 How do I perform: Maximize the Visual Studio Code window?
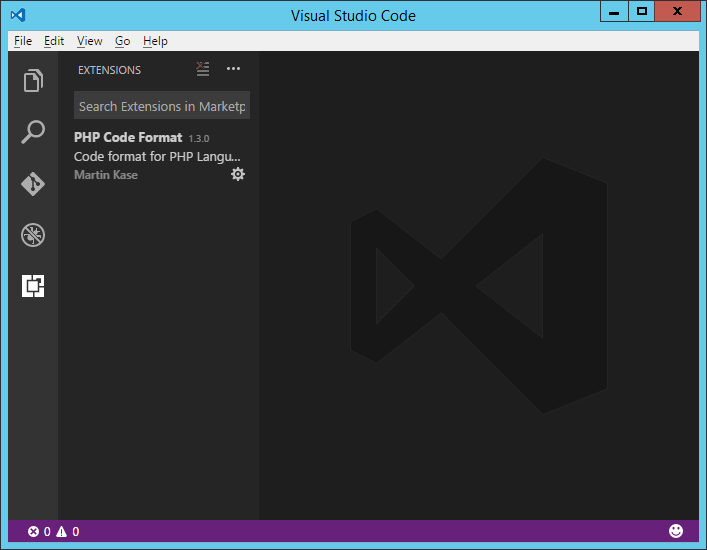coord(642,11)
